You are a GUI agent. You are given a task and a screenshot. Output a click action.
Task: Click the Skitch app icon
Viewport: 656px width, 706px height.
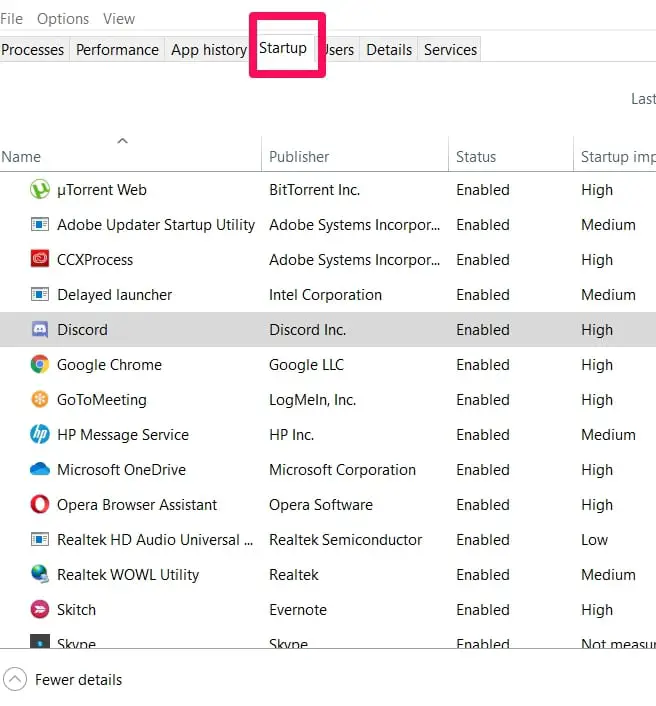click(x=40, y=609)
